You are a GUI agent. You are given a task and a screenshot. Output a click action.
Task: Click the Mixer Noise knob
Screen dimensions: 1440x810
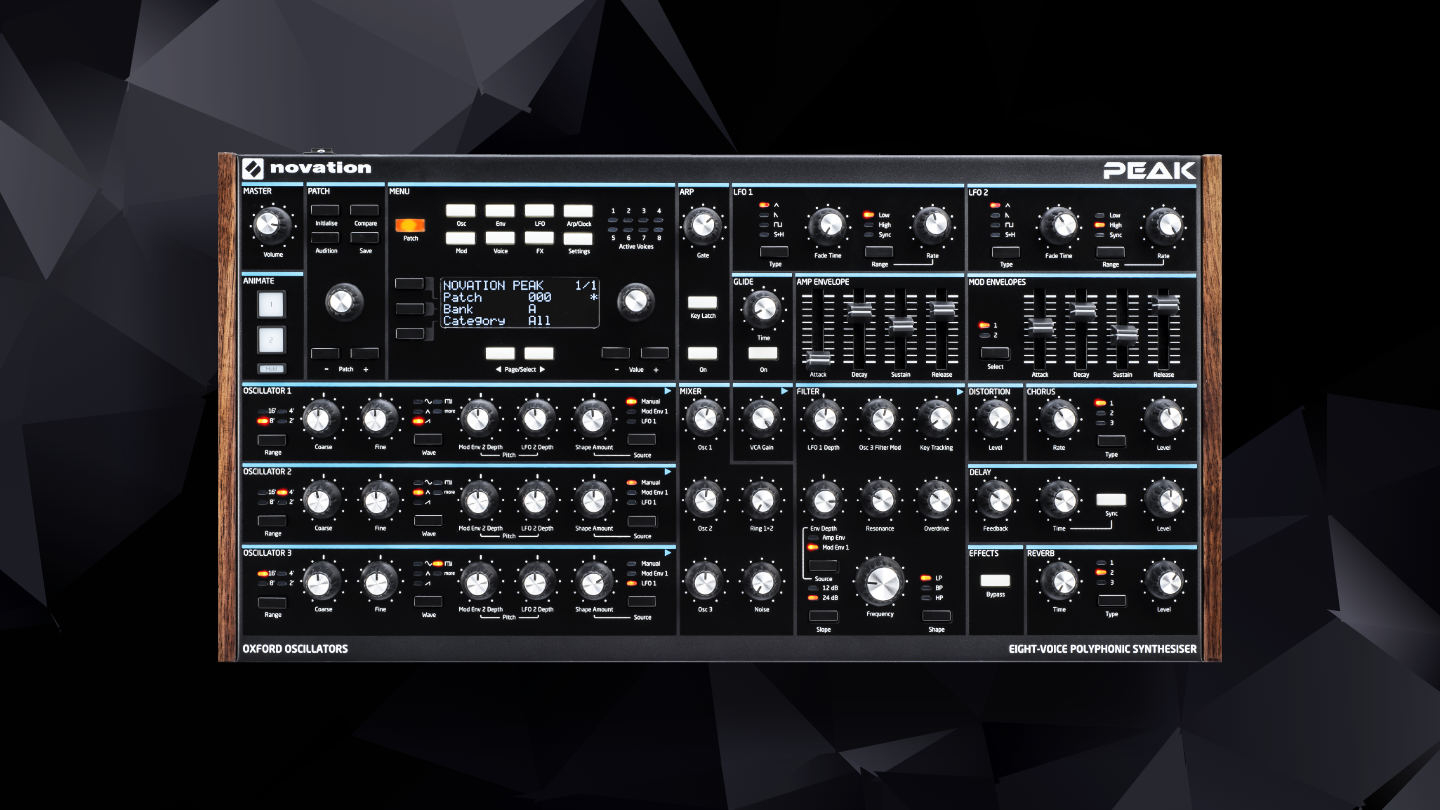(761, 581)
